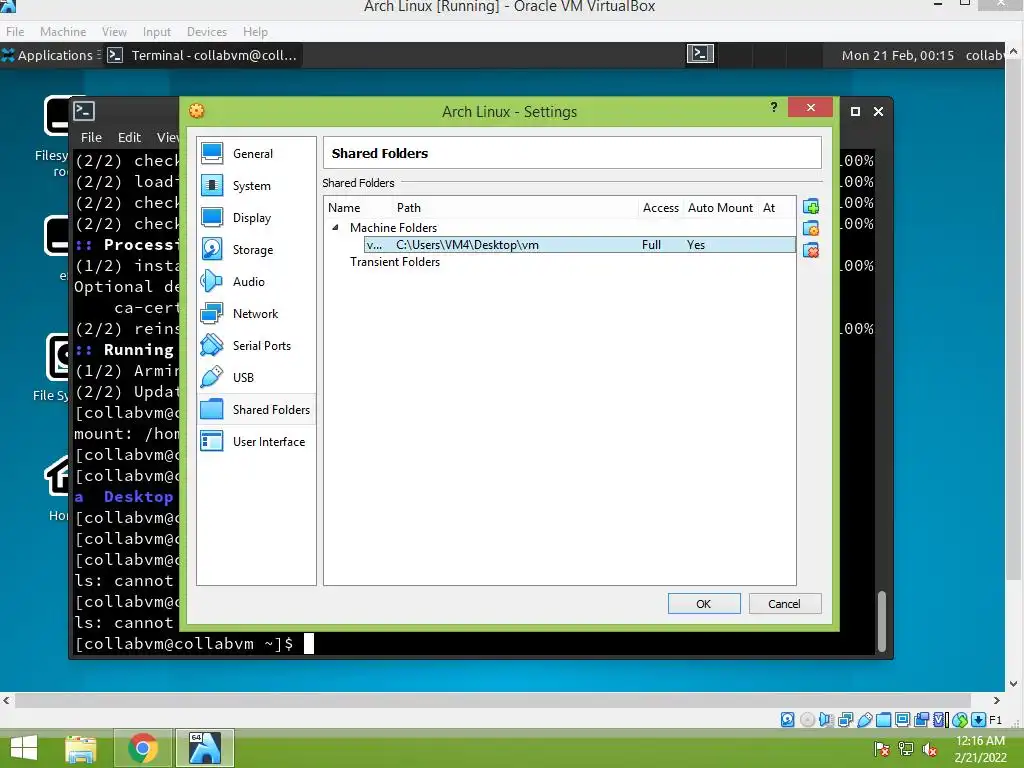Select the Machine Folders tree row
Viewport: 1024px width, 768px height.
pyautogui.click(x=393, y=227)
